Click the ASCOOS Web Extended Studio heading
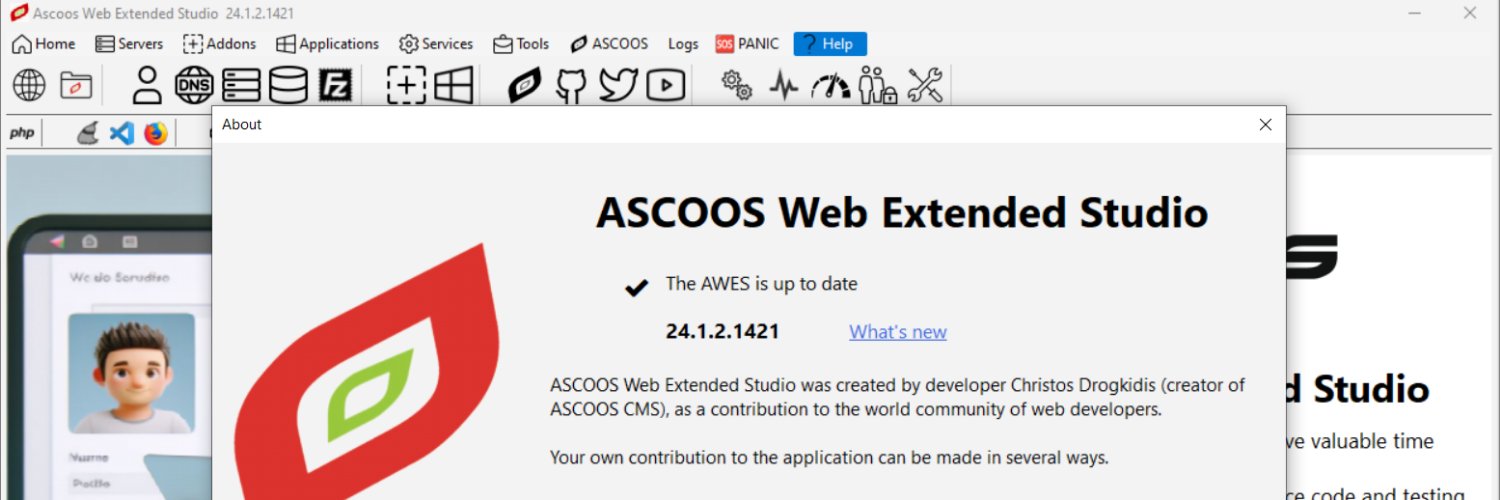Screen dimensions: 1500x500 coord(902,213)
